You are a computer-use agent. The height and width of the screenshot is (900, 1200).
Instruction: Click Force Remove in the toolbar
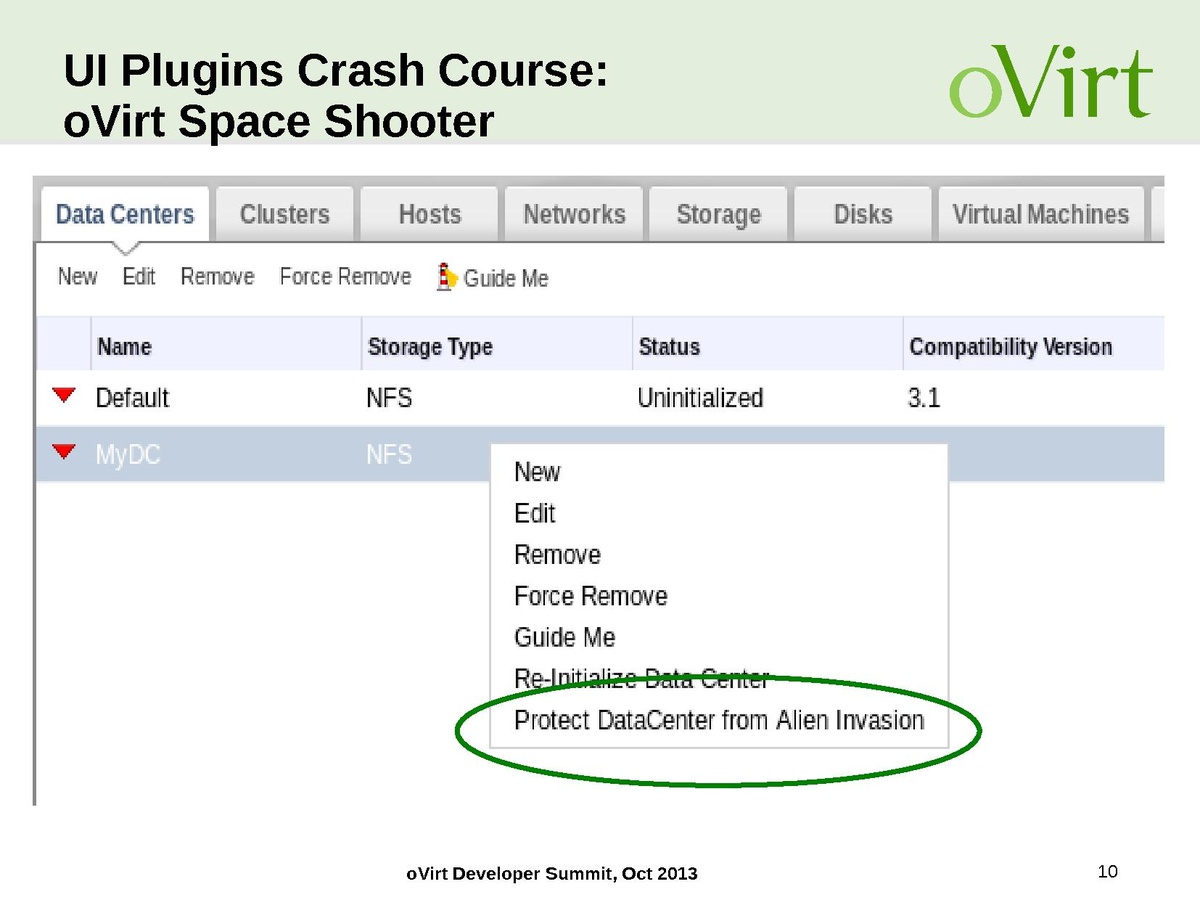pyautogui.click(x=345, y=277)
